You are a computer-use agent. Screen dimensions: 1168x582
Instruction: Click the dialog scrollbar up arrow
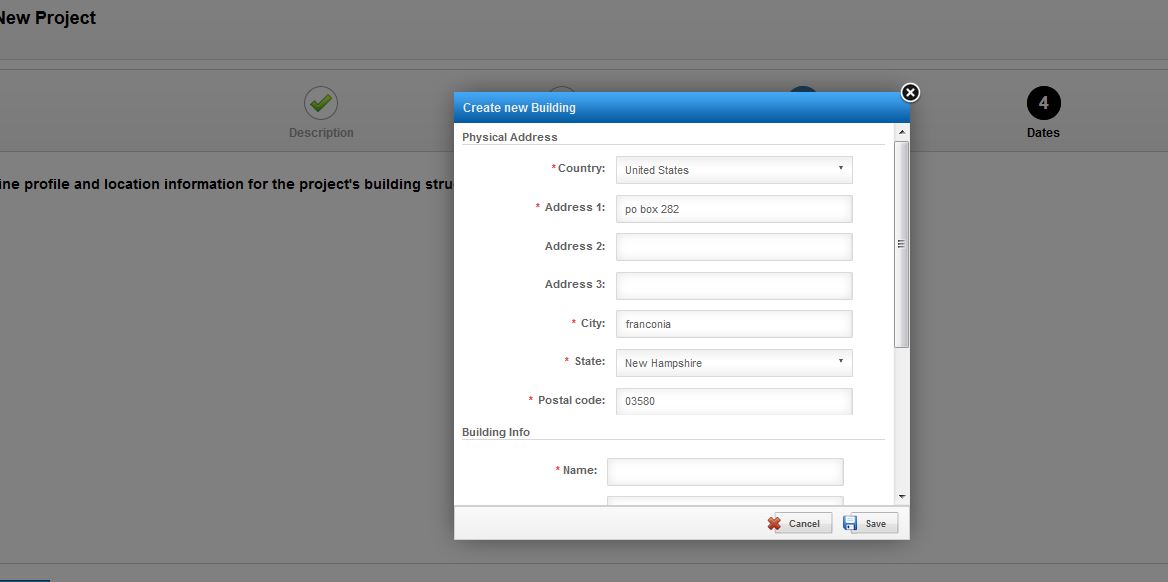pos(902,132)
